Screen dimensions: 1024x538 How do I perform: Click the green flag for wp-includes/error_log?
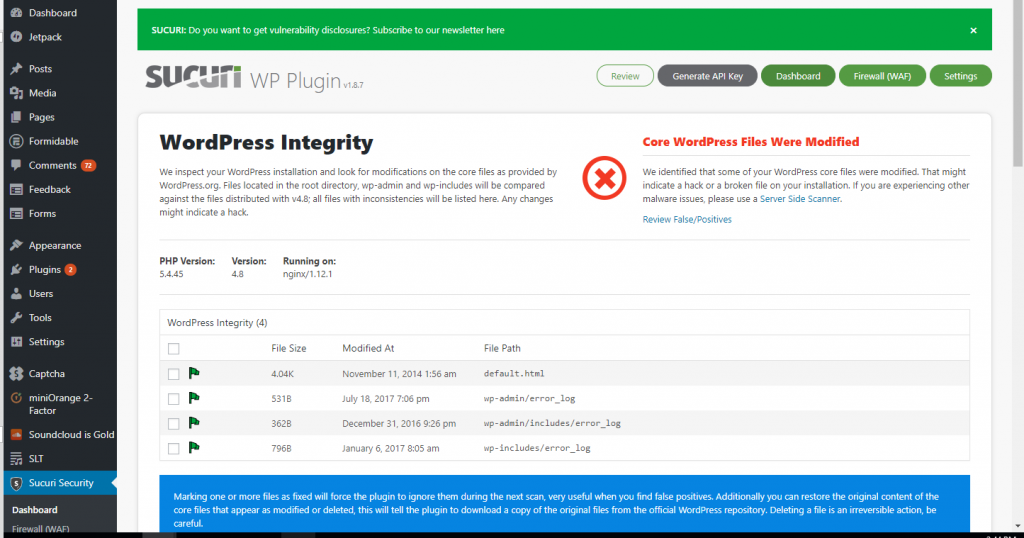point(194,448)
